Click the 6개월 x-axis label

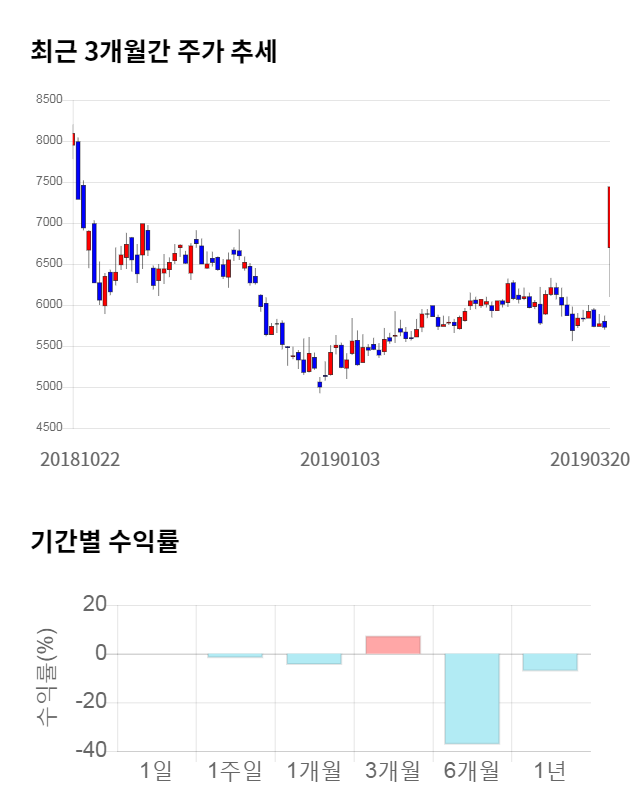(472, 771)
